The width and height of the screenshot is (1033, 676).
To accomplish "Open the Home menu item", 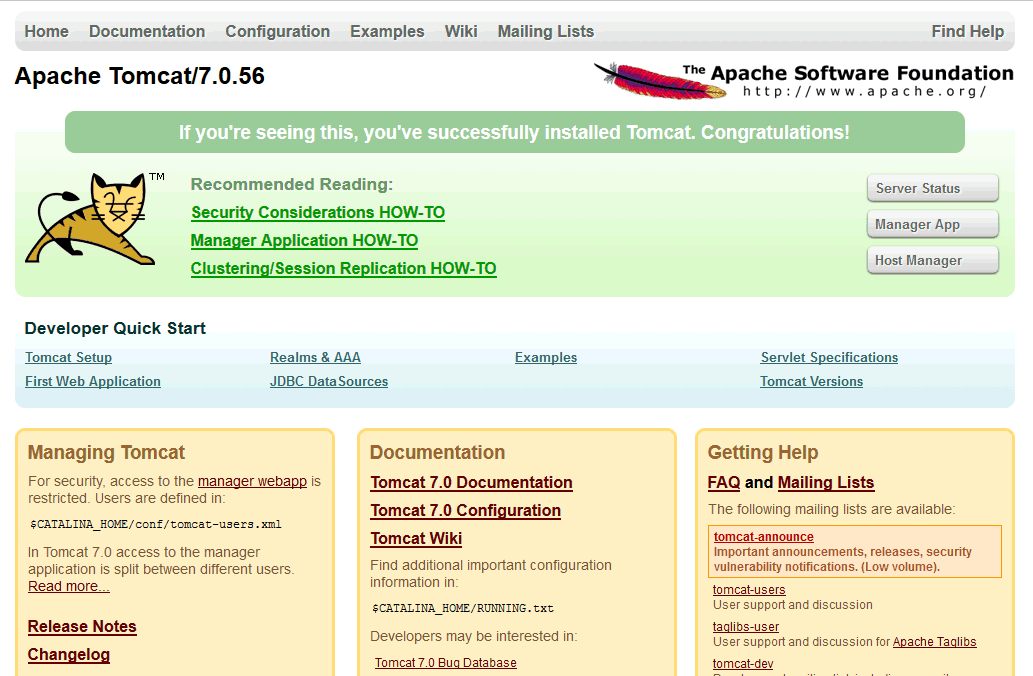I will (47, 31).
